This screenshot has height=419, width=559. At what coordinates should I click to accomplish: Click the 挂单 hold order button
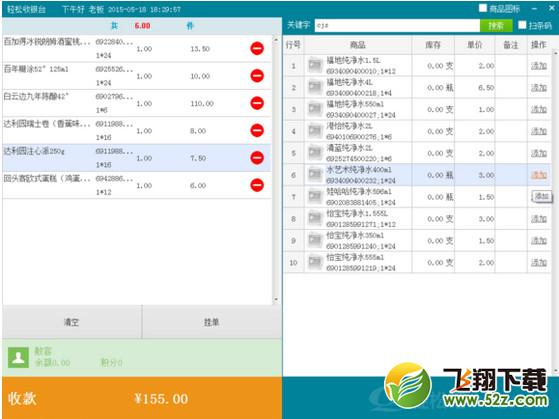click(x=211, y=322)
